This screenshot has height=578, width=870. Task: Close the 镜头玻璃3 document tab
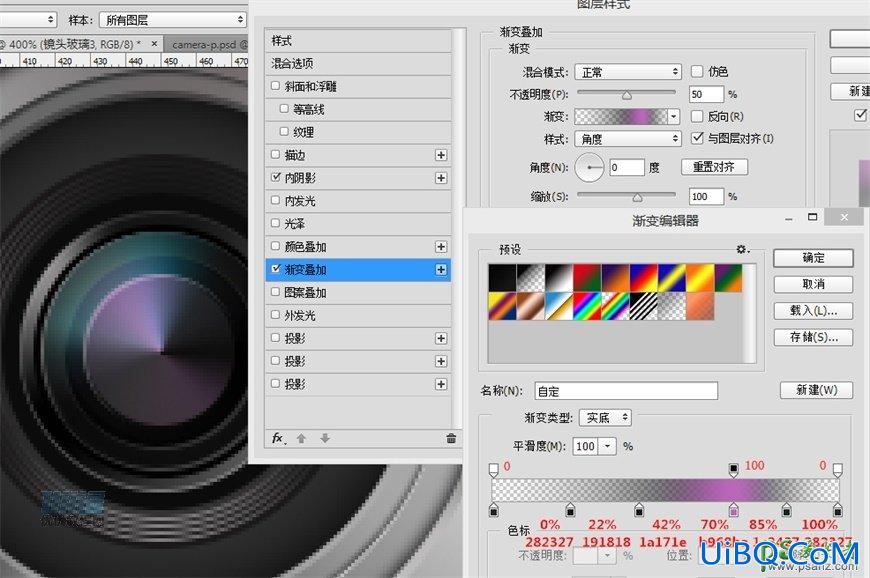[x=154, y=43]
